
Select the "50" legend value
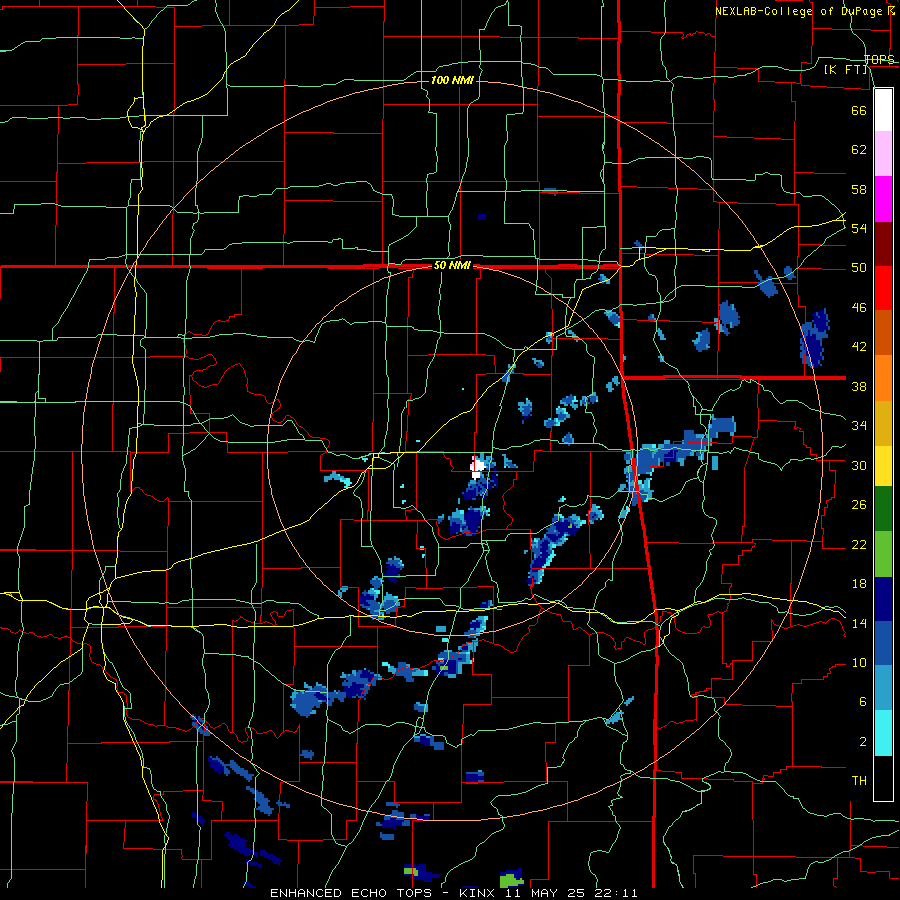point(859,268)
